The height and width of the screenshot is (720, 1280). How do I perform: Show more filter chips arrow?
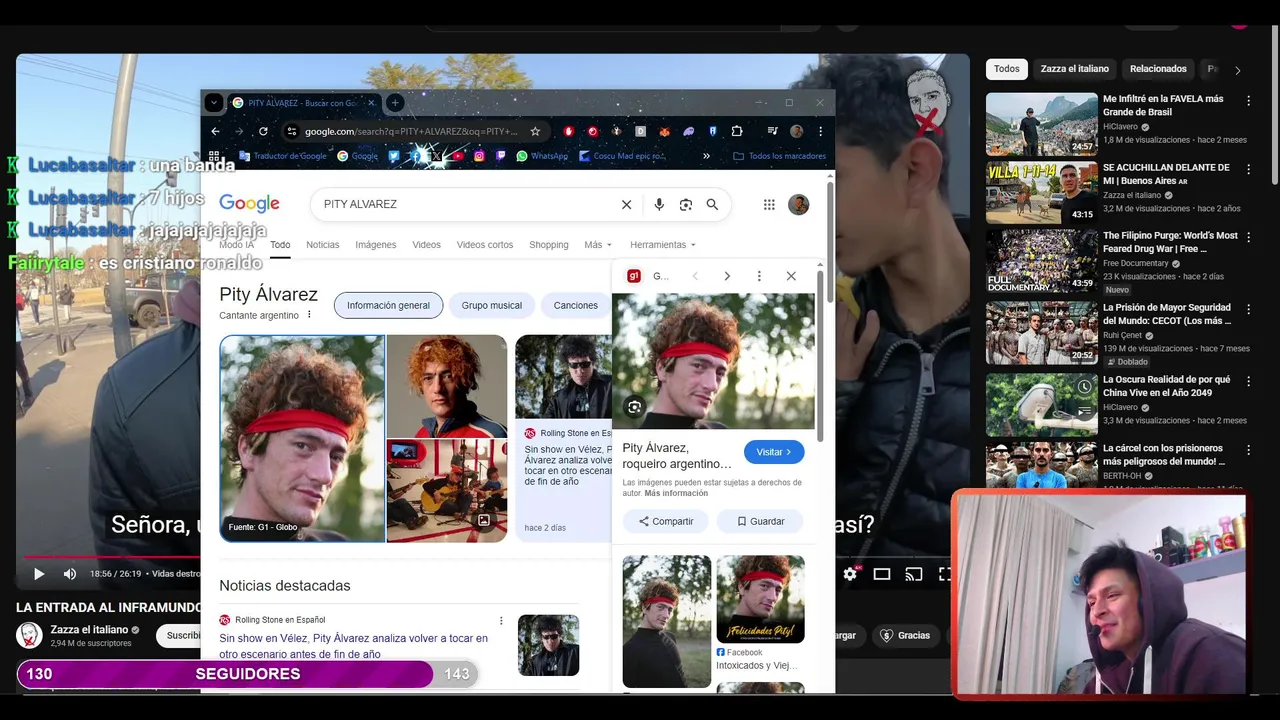coord(1237,70)
